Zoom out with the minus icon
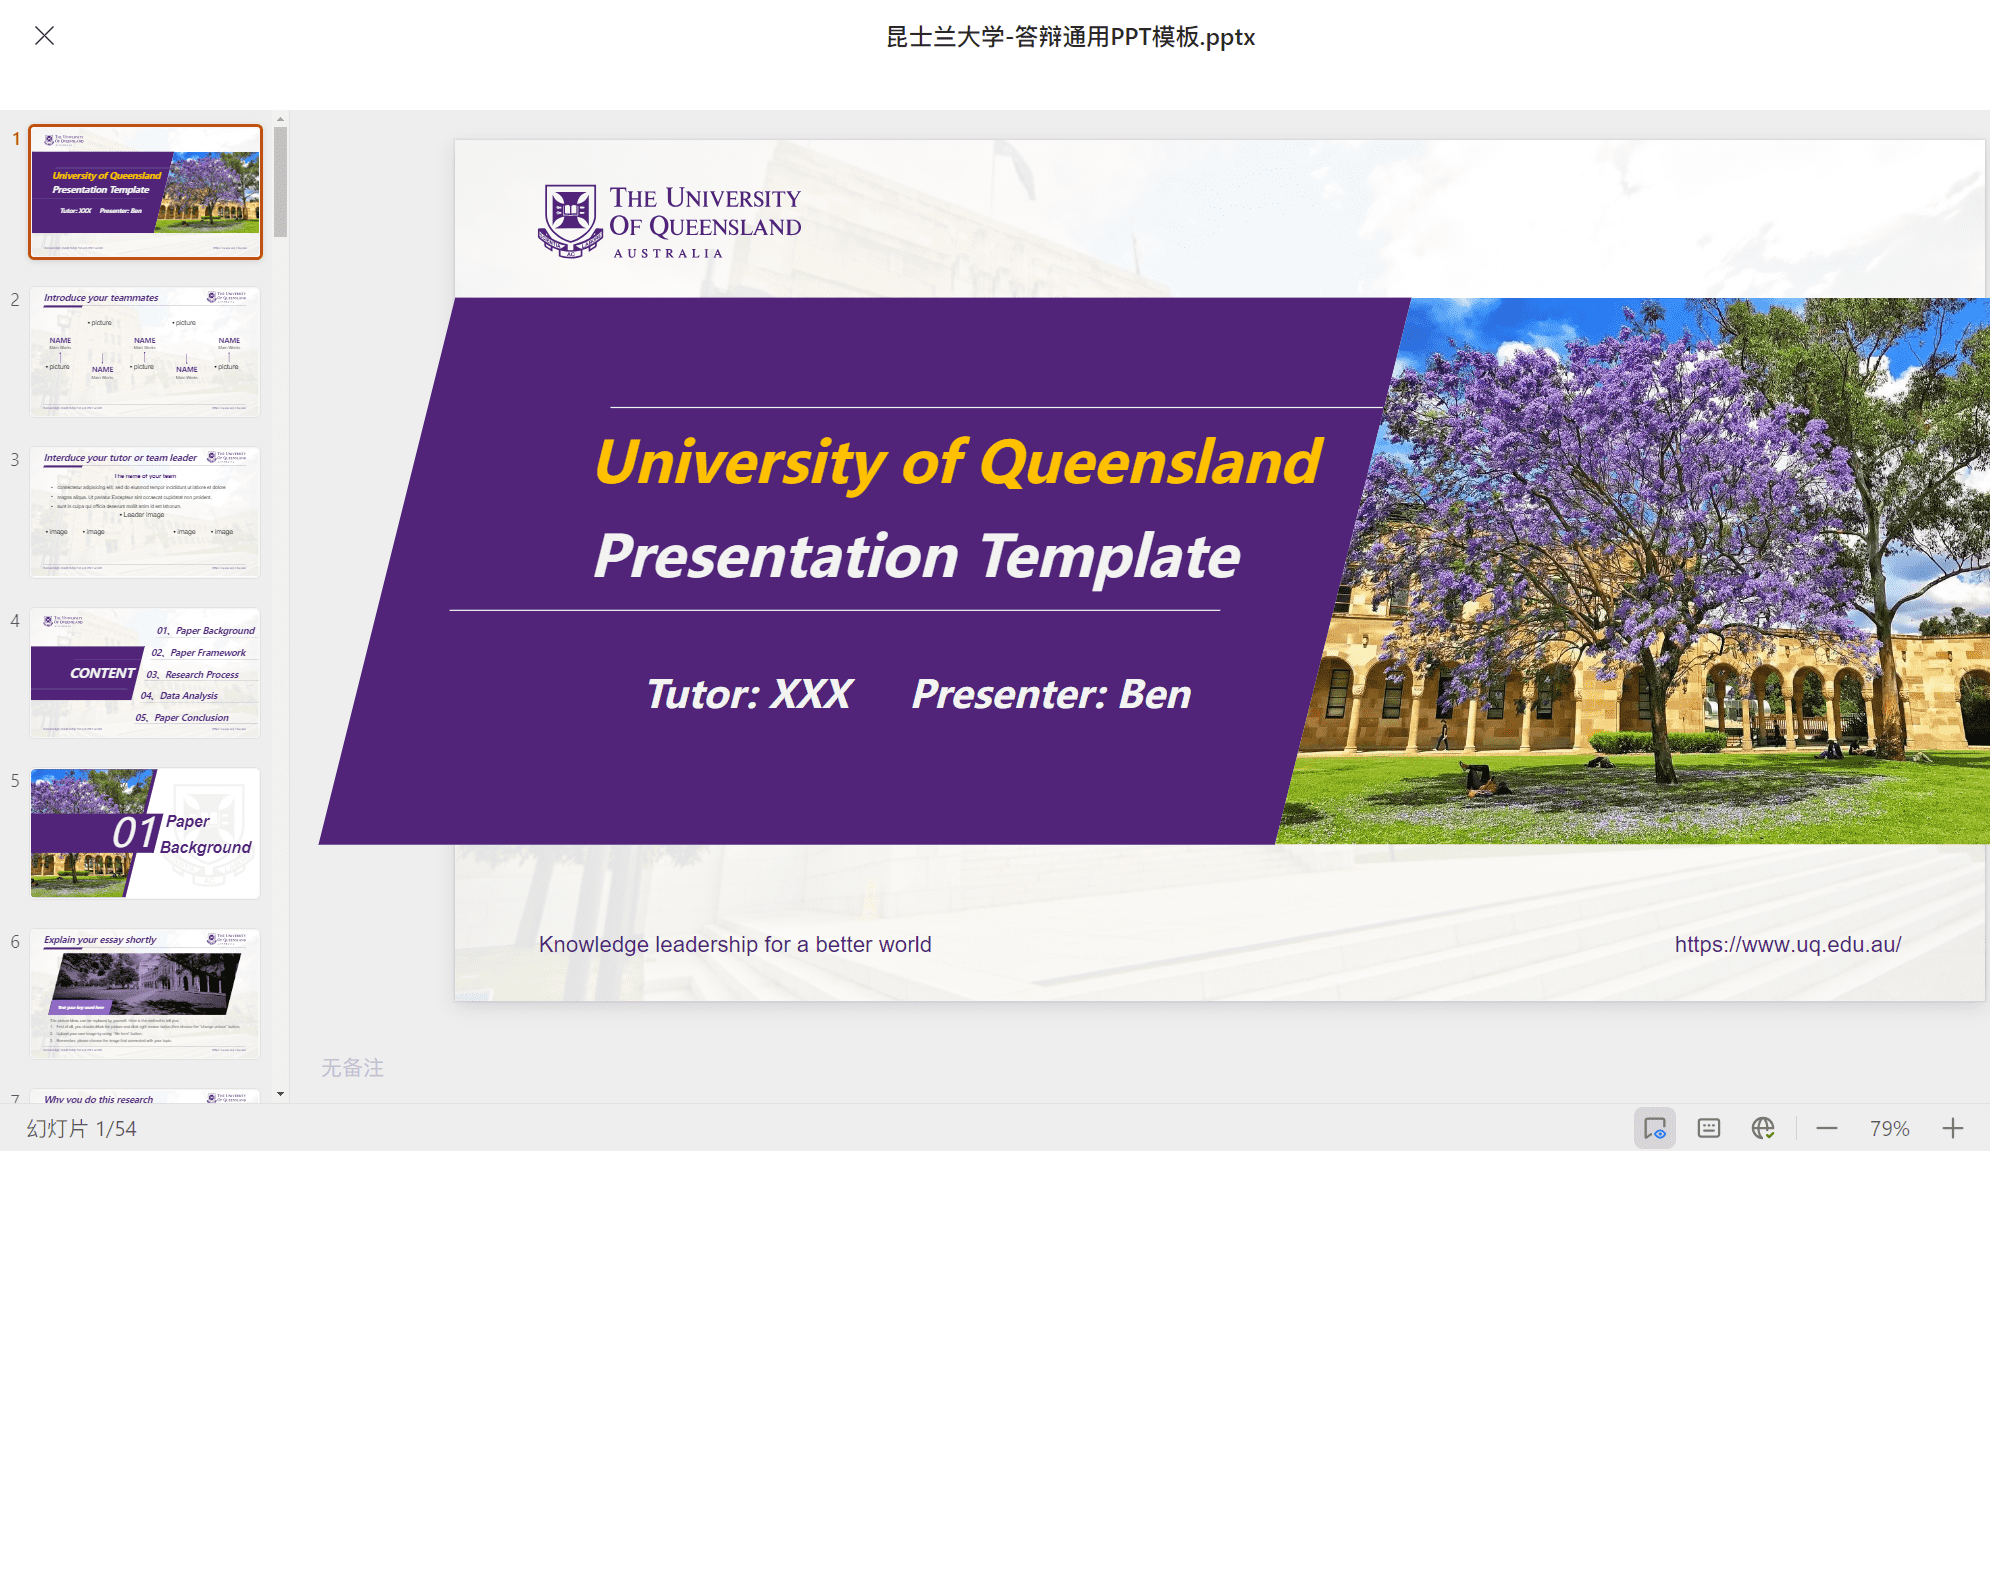Image resolution: width=1990 pixels, height=1590 pixels. [1827, 1128]
